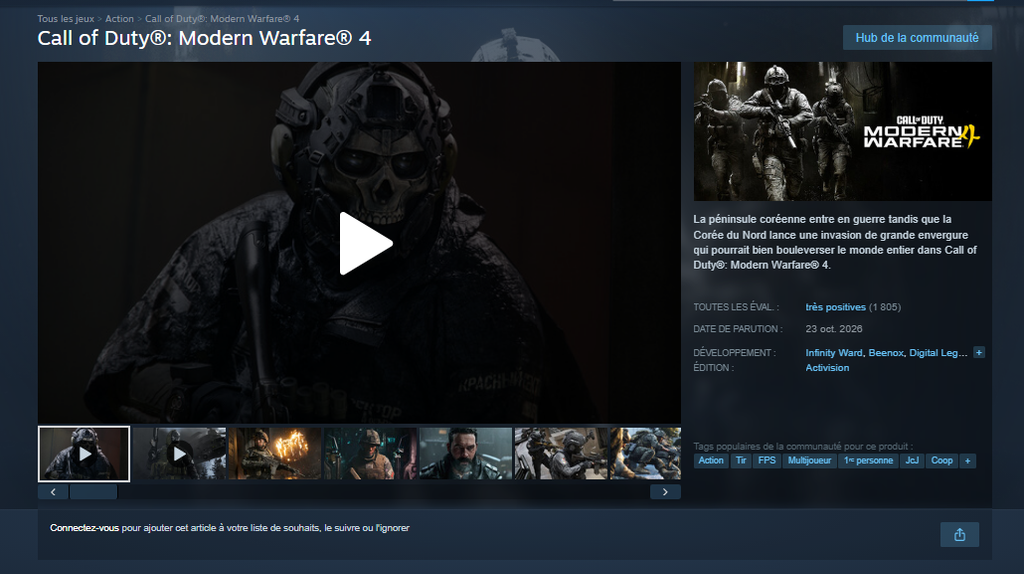
Task: Select fourth screenshot thumbnail of helmeted soldier
Action: [370, 454]
